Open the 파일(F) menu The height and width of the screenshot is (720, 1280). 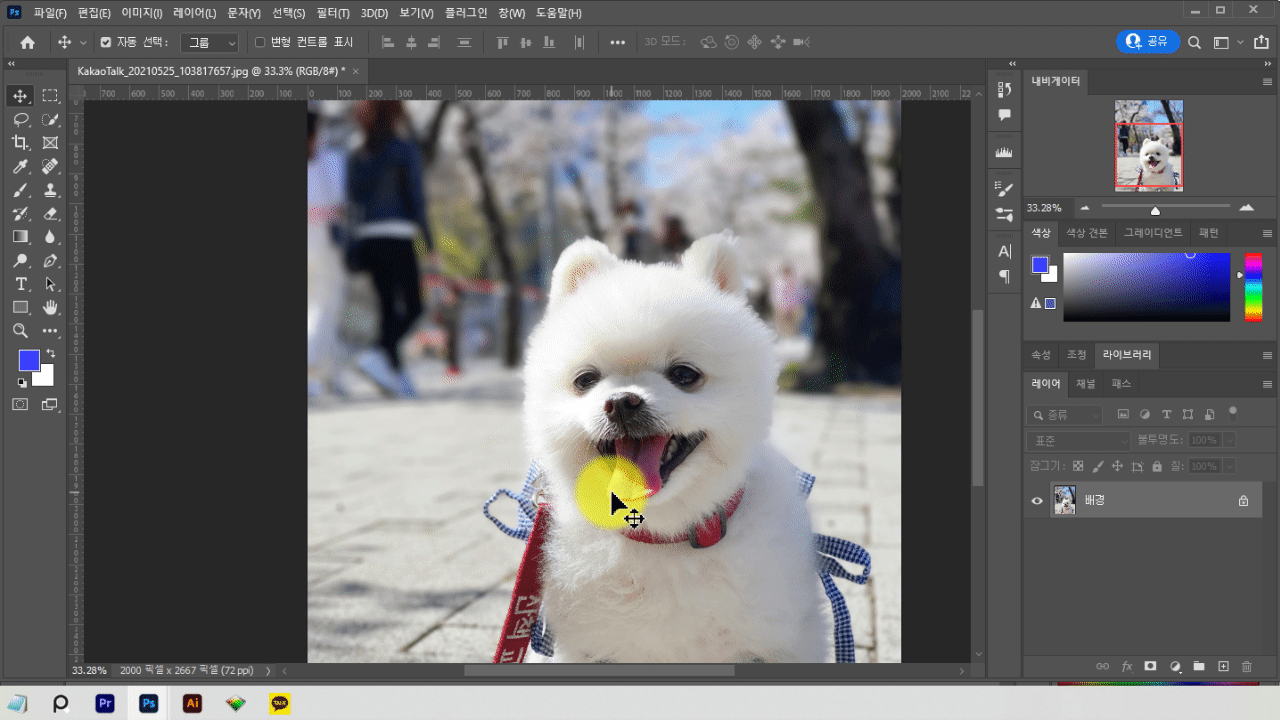[x=50, y=13]
